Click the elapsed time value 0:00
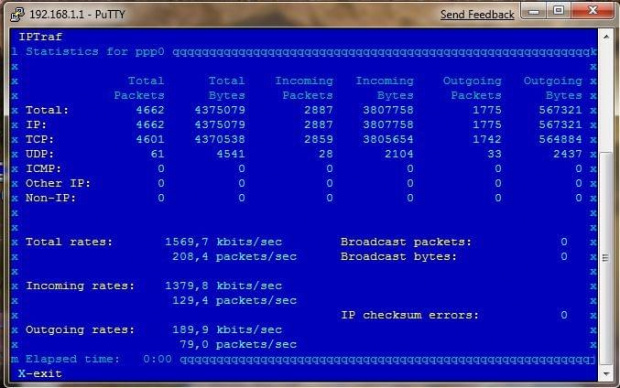Viewport: 620px width, 388px height. tap(157, 359)
